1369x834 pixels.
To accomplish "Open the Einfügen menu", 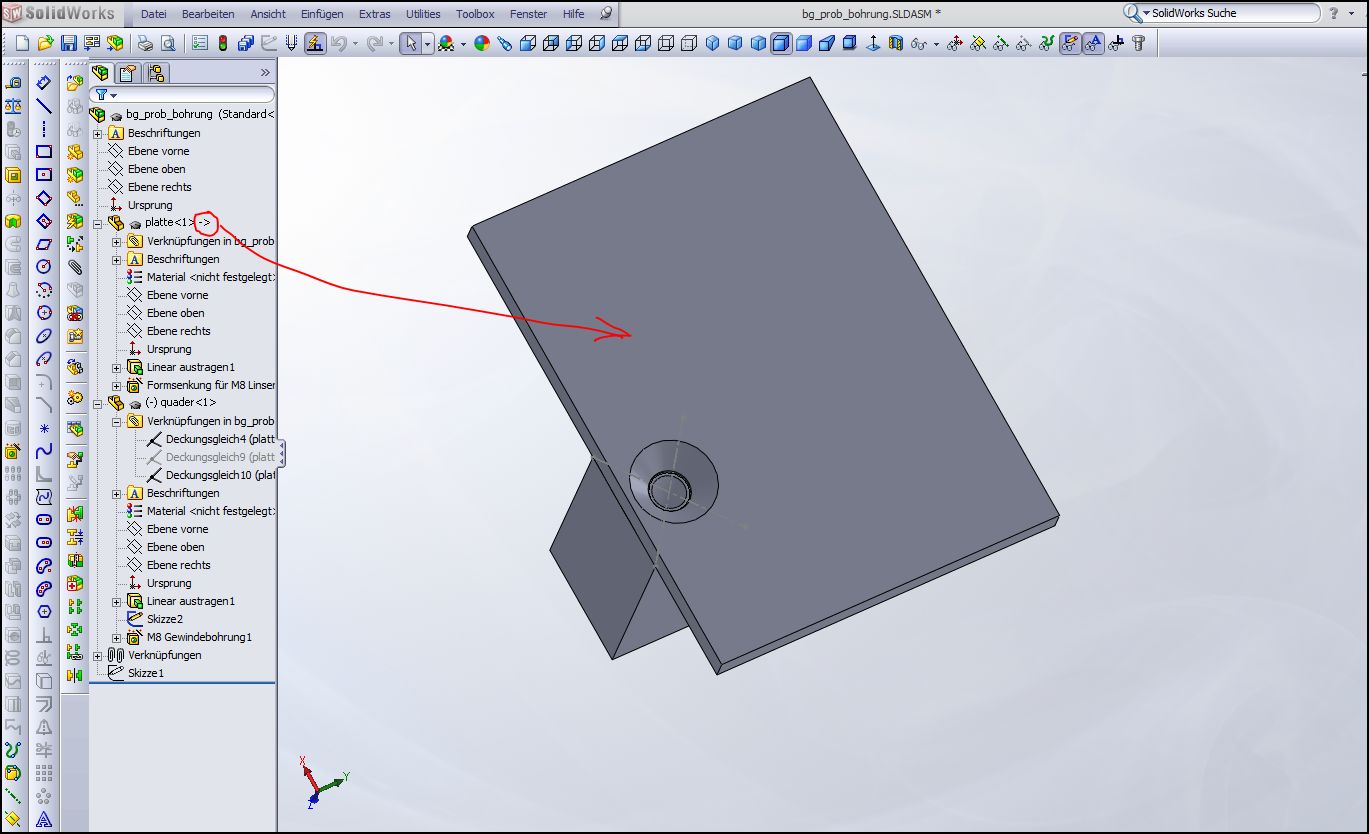I will tap(321, 14).
